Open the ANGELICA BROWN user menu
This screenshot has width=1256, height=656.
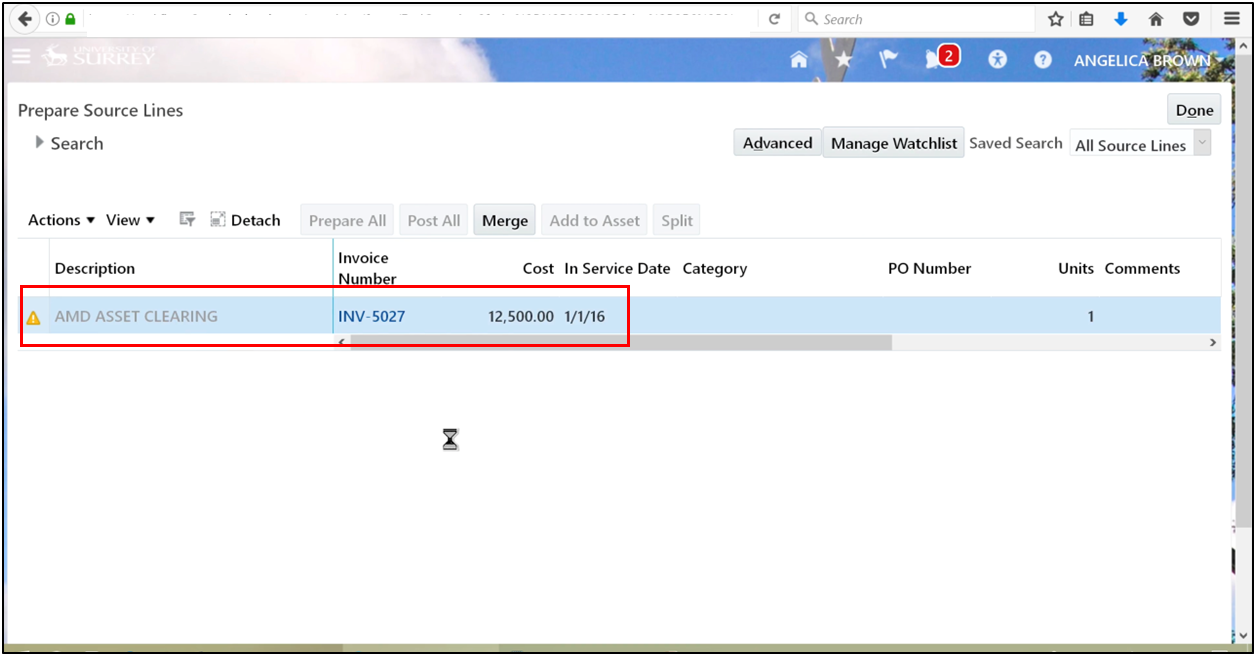click(1141, 61)
